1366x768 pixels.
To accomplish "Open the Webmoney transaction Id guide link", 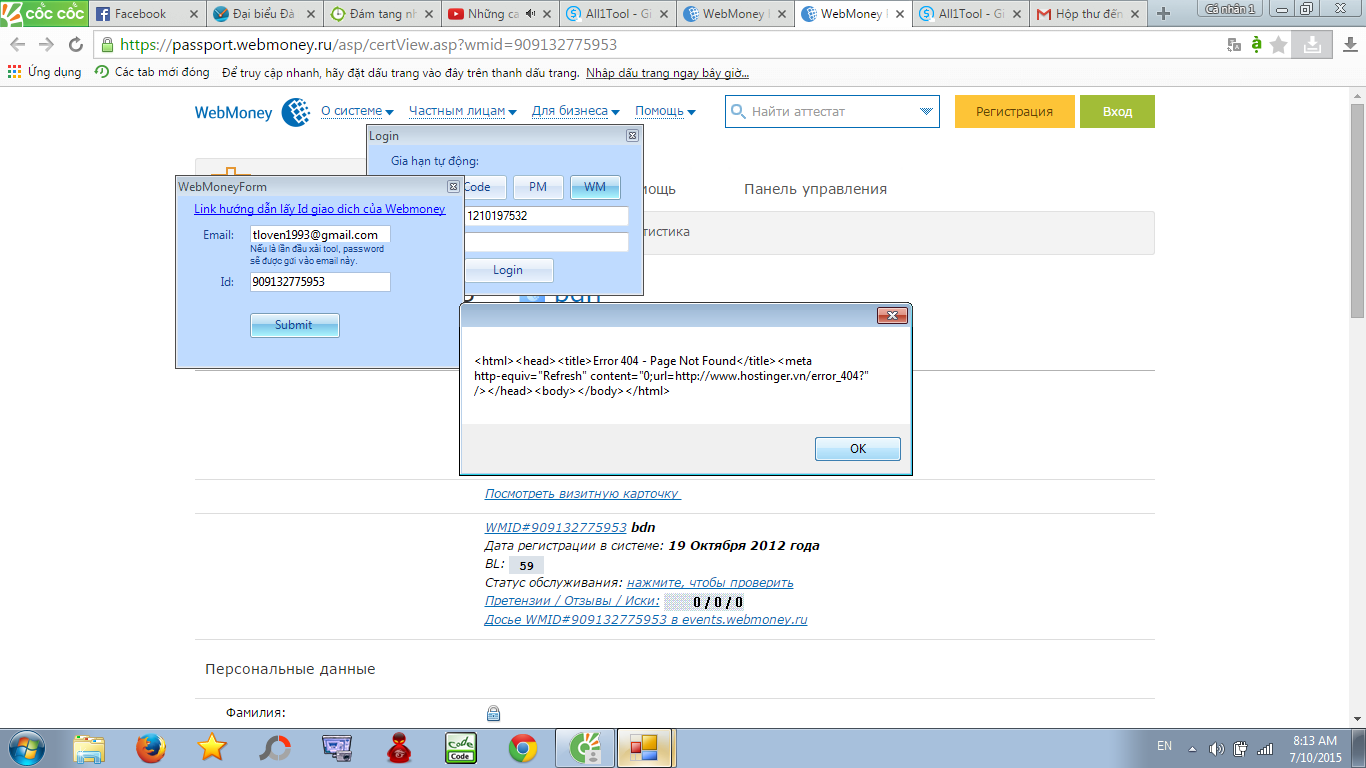I will tap(320, 209).
